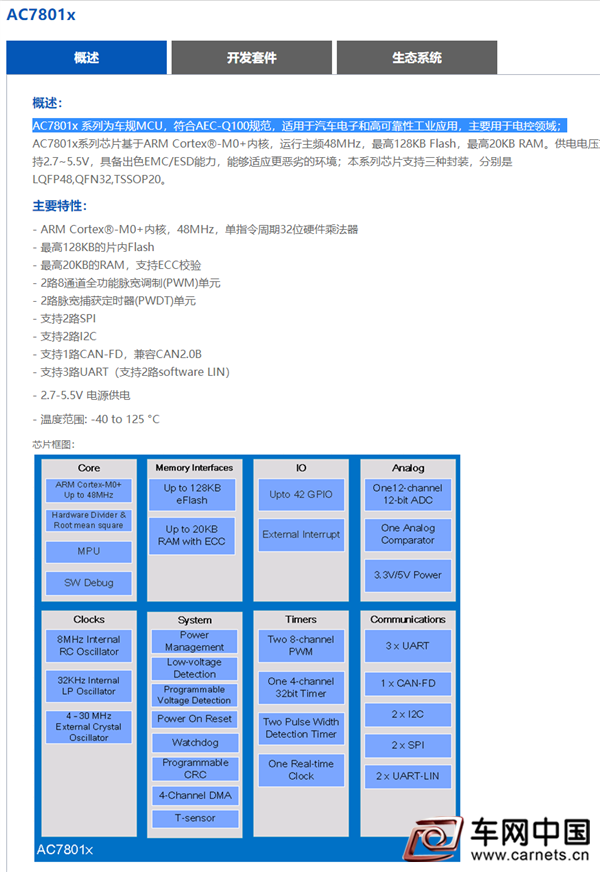Screen dimensions: 600x872
Task: Click the T-sensor block
Action: pos(195,818)
